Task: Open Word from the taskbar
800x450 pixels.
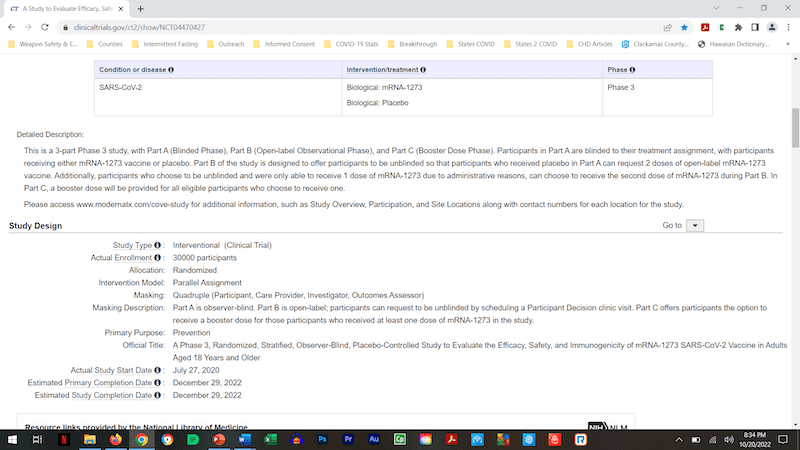Action: pos(245,440)
